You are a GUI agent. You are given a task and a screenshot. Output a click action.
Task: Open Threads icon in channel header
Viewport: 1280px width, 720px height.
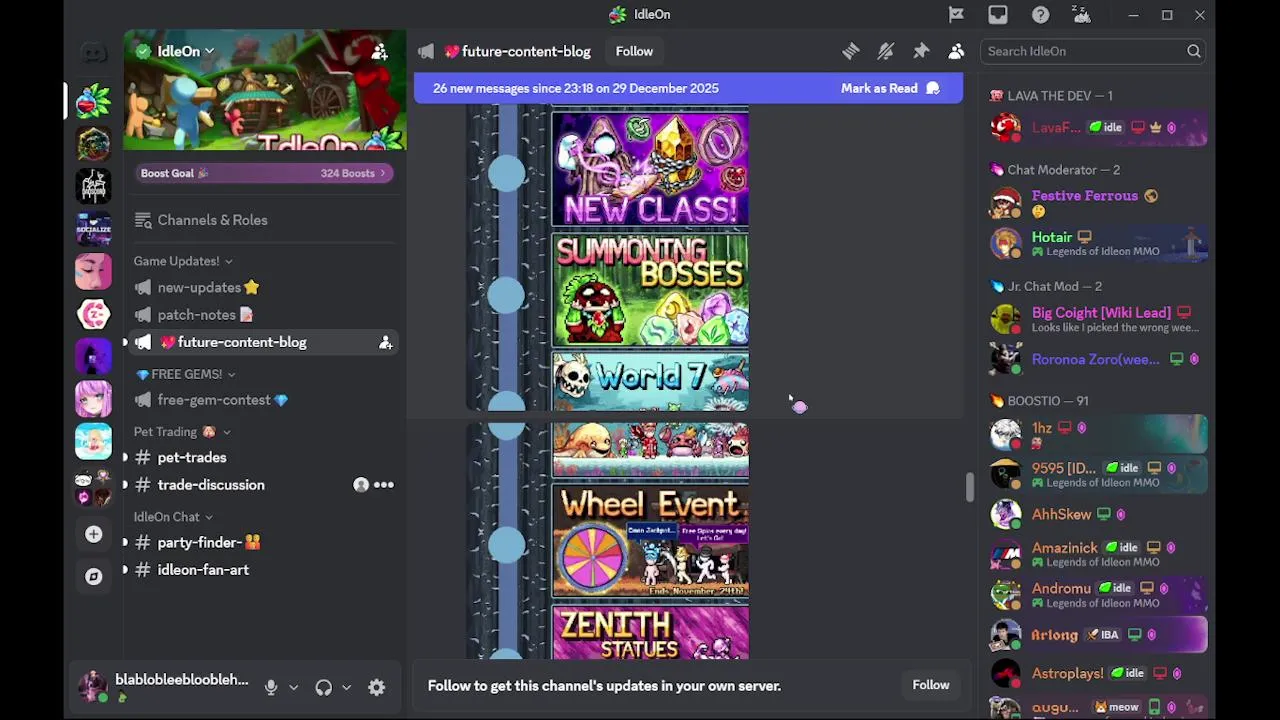pyautogui.click(x=850, y=51)
